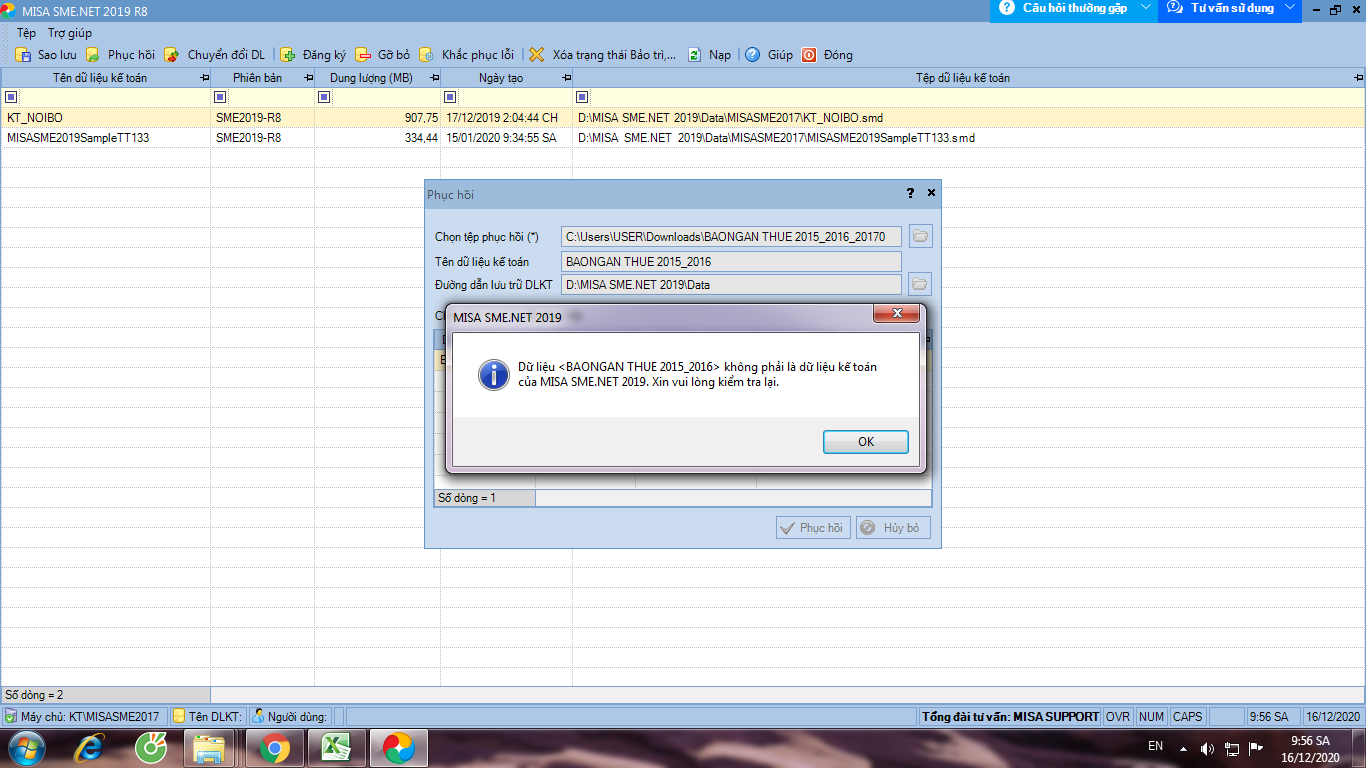Pin the Tên dữ liệu kế toán column

(x=205, y=78)
